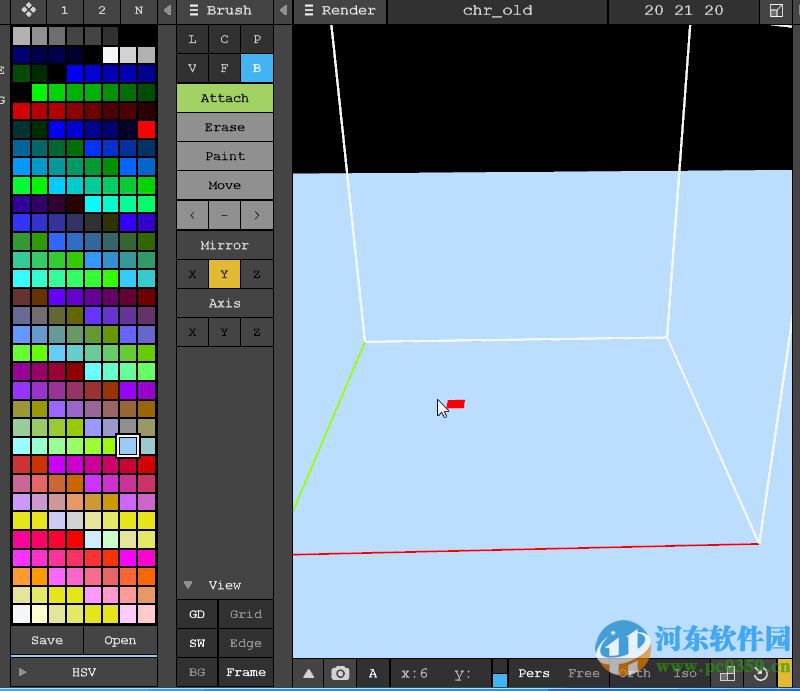
Task: Collapse the View section
Action: click(x=188, y=585)
